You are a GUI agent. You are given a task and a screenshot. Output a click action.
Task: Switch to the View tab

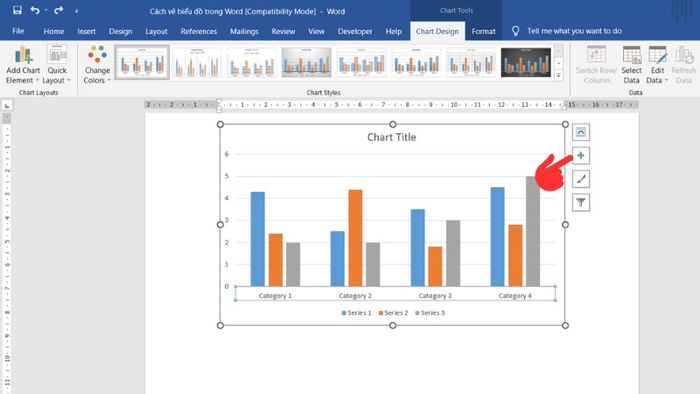tap(316, 31)
